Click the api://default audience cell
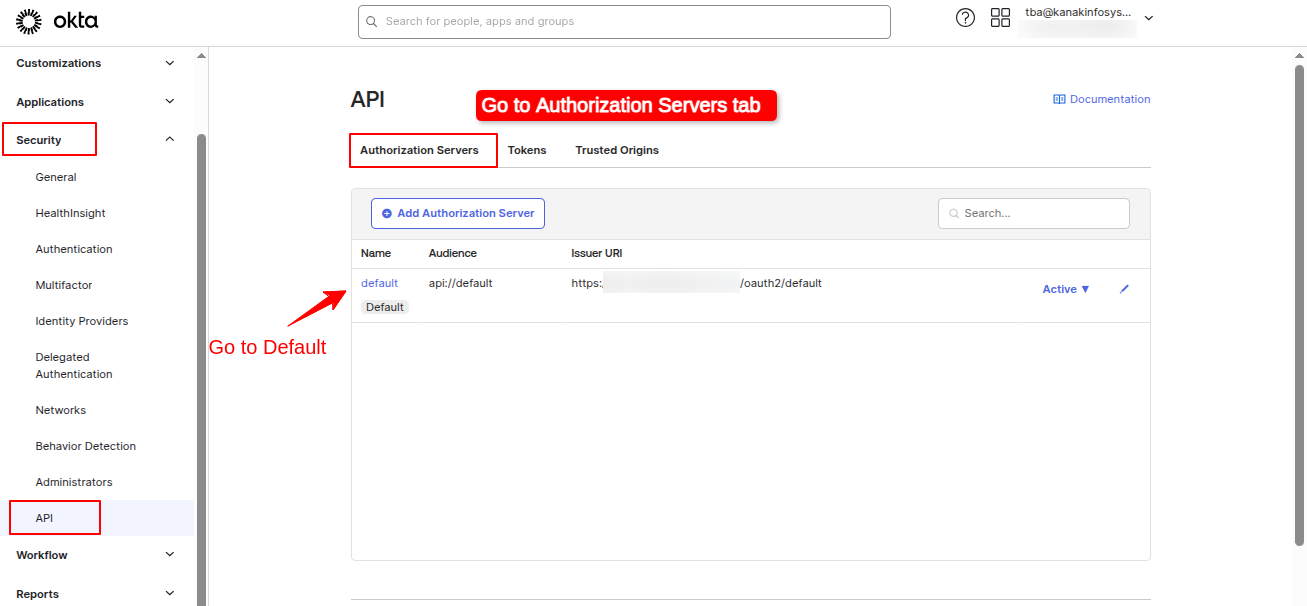 click(461, 283)
